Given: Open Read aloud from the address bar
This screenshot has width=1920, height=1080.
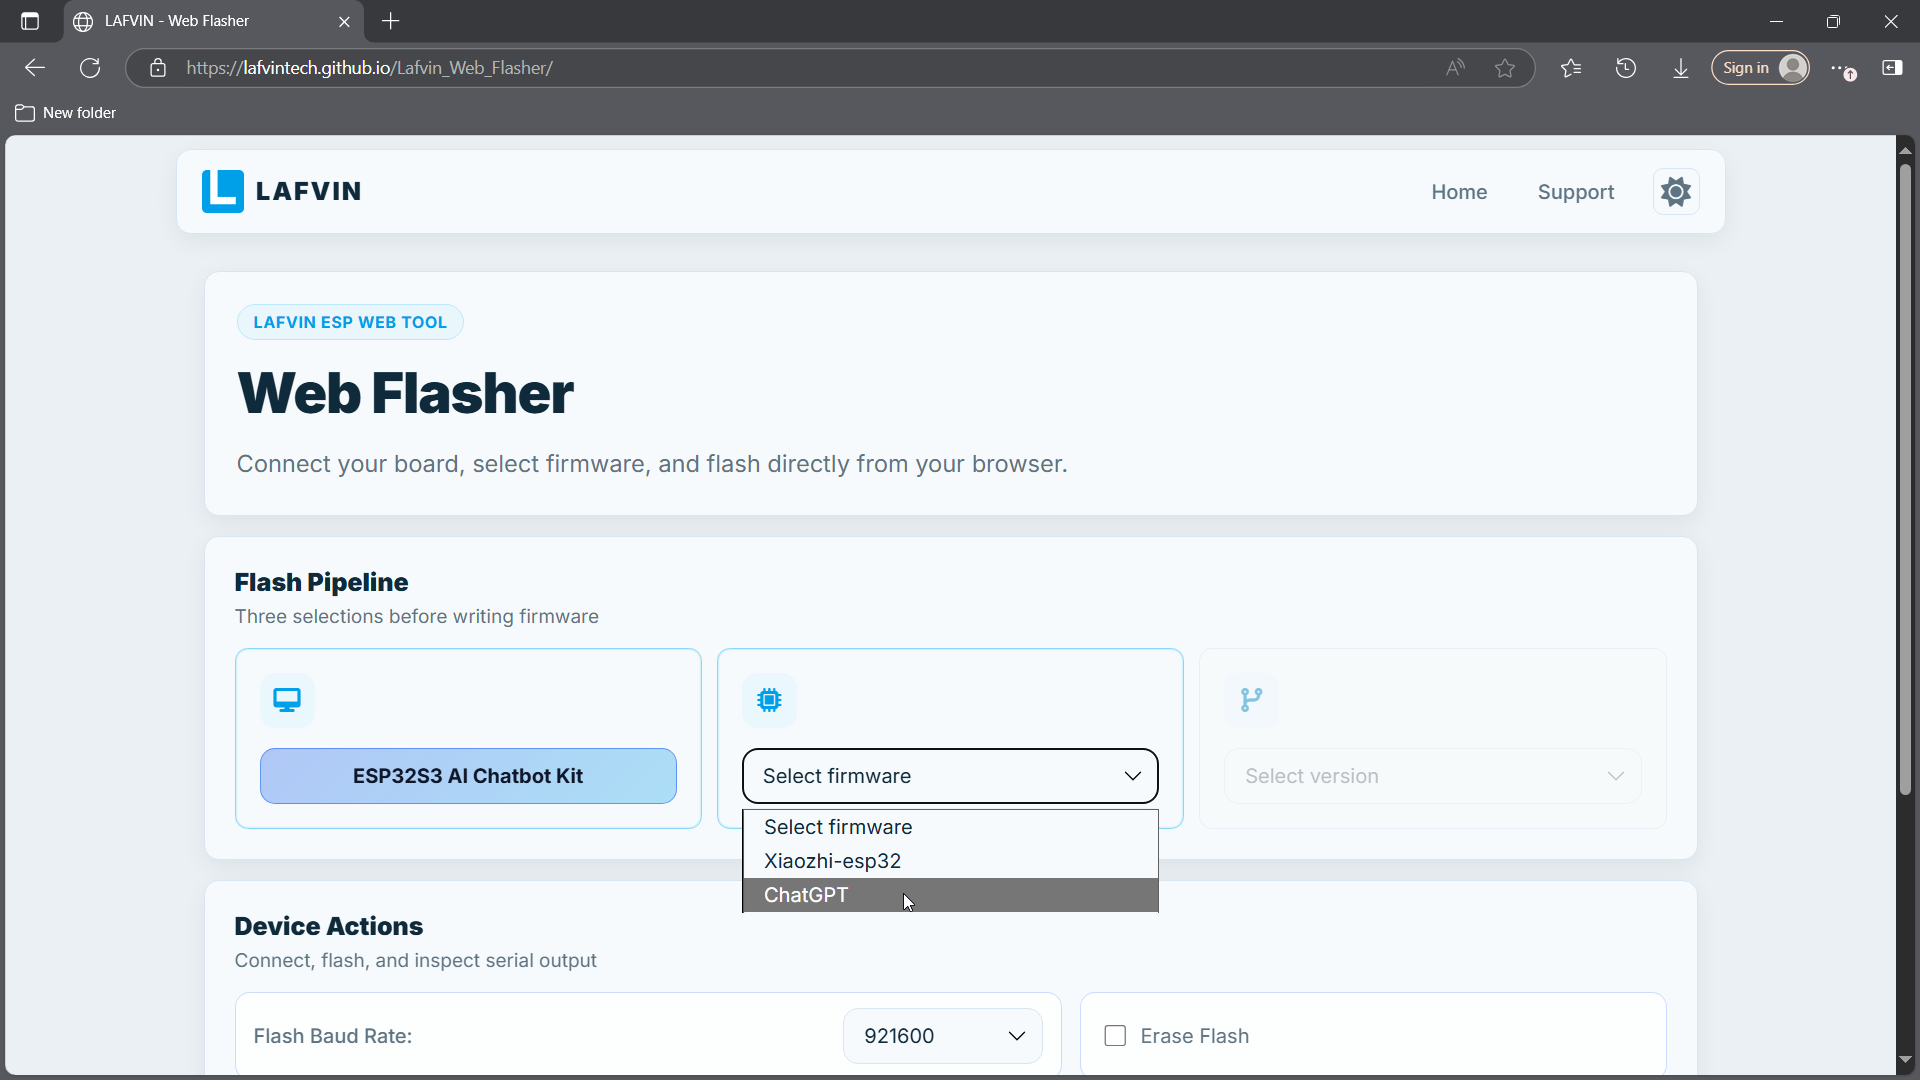Looking at the screenshot, I should (x=1455, y=68).
